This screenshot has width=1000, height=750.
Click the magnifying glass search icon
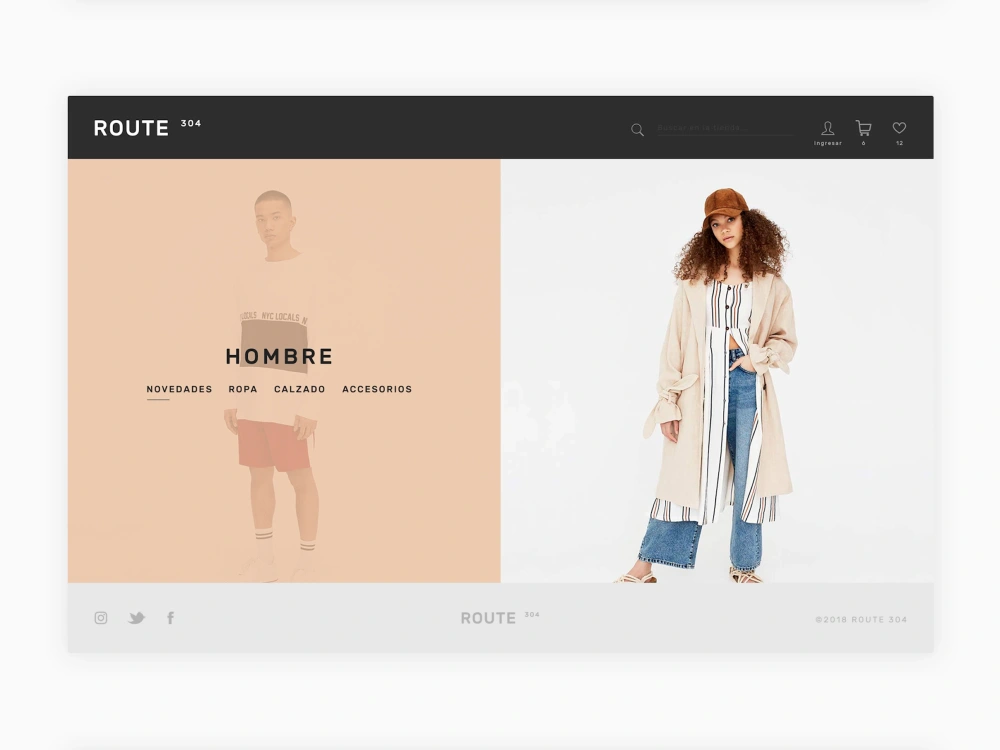pos(637,129)
